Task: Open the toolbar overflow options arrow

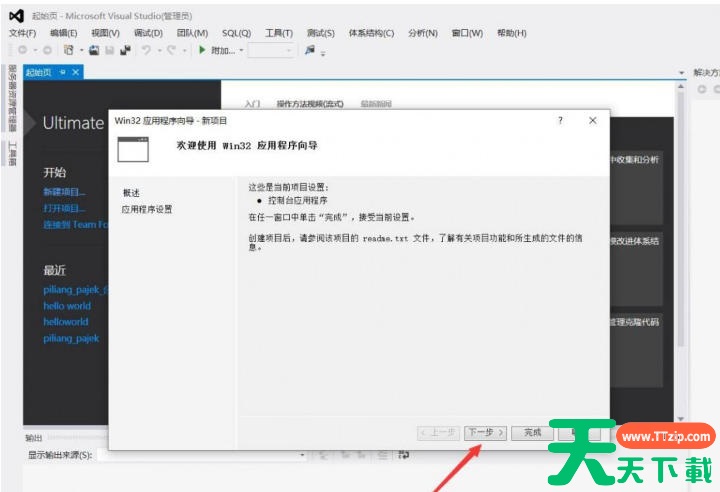Action: pyautogui.click(x=323, y=54)
